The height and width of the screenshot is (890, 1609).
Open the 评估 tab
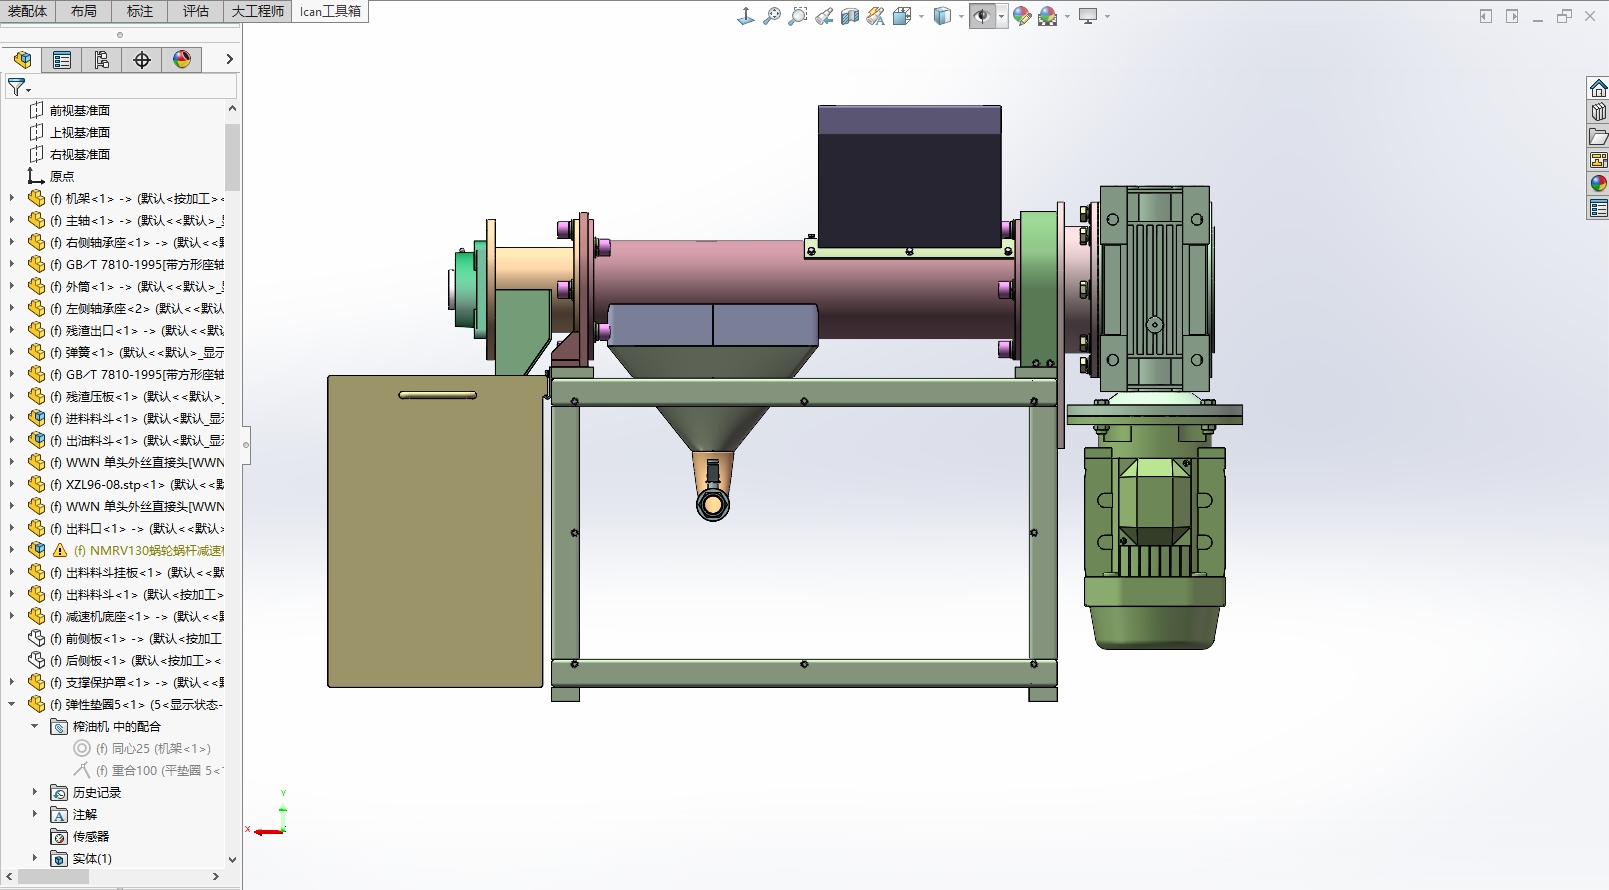(196, 11)
